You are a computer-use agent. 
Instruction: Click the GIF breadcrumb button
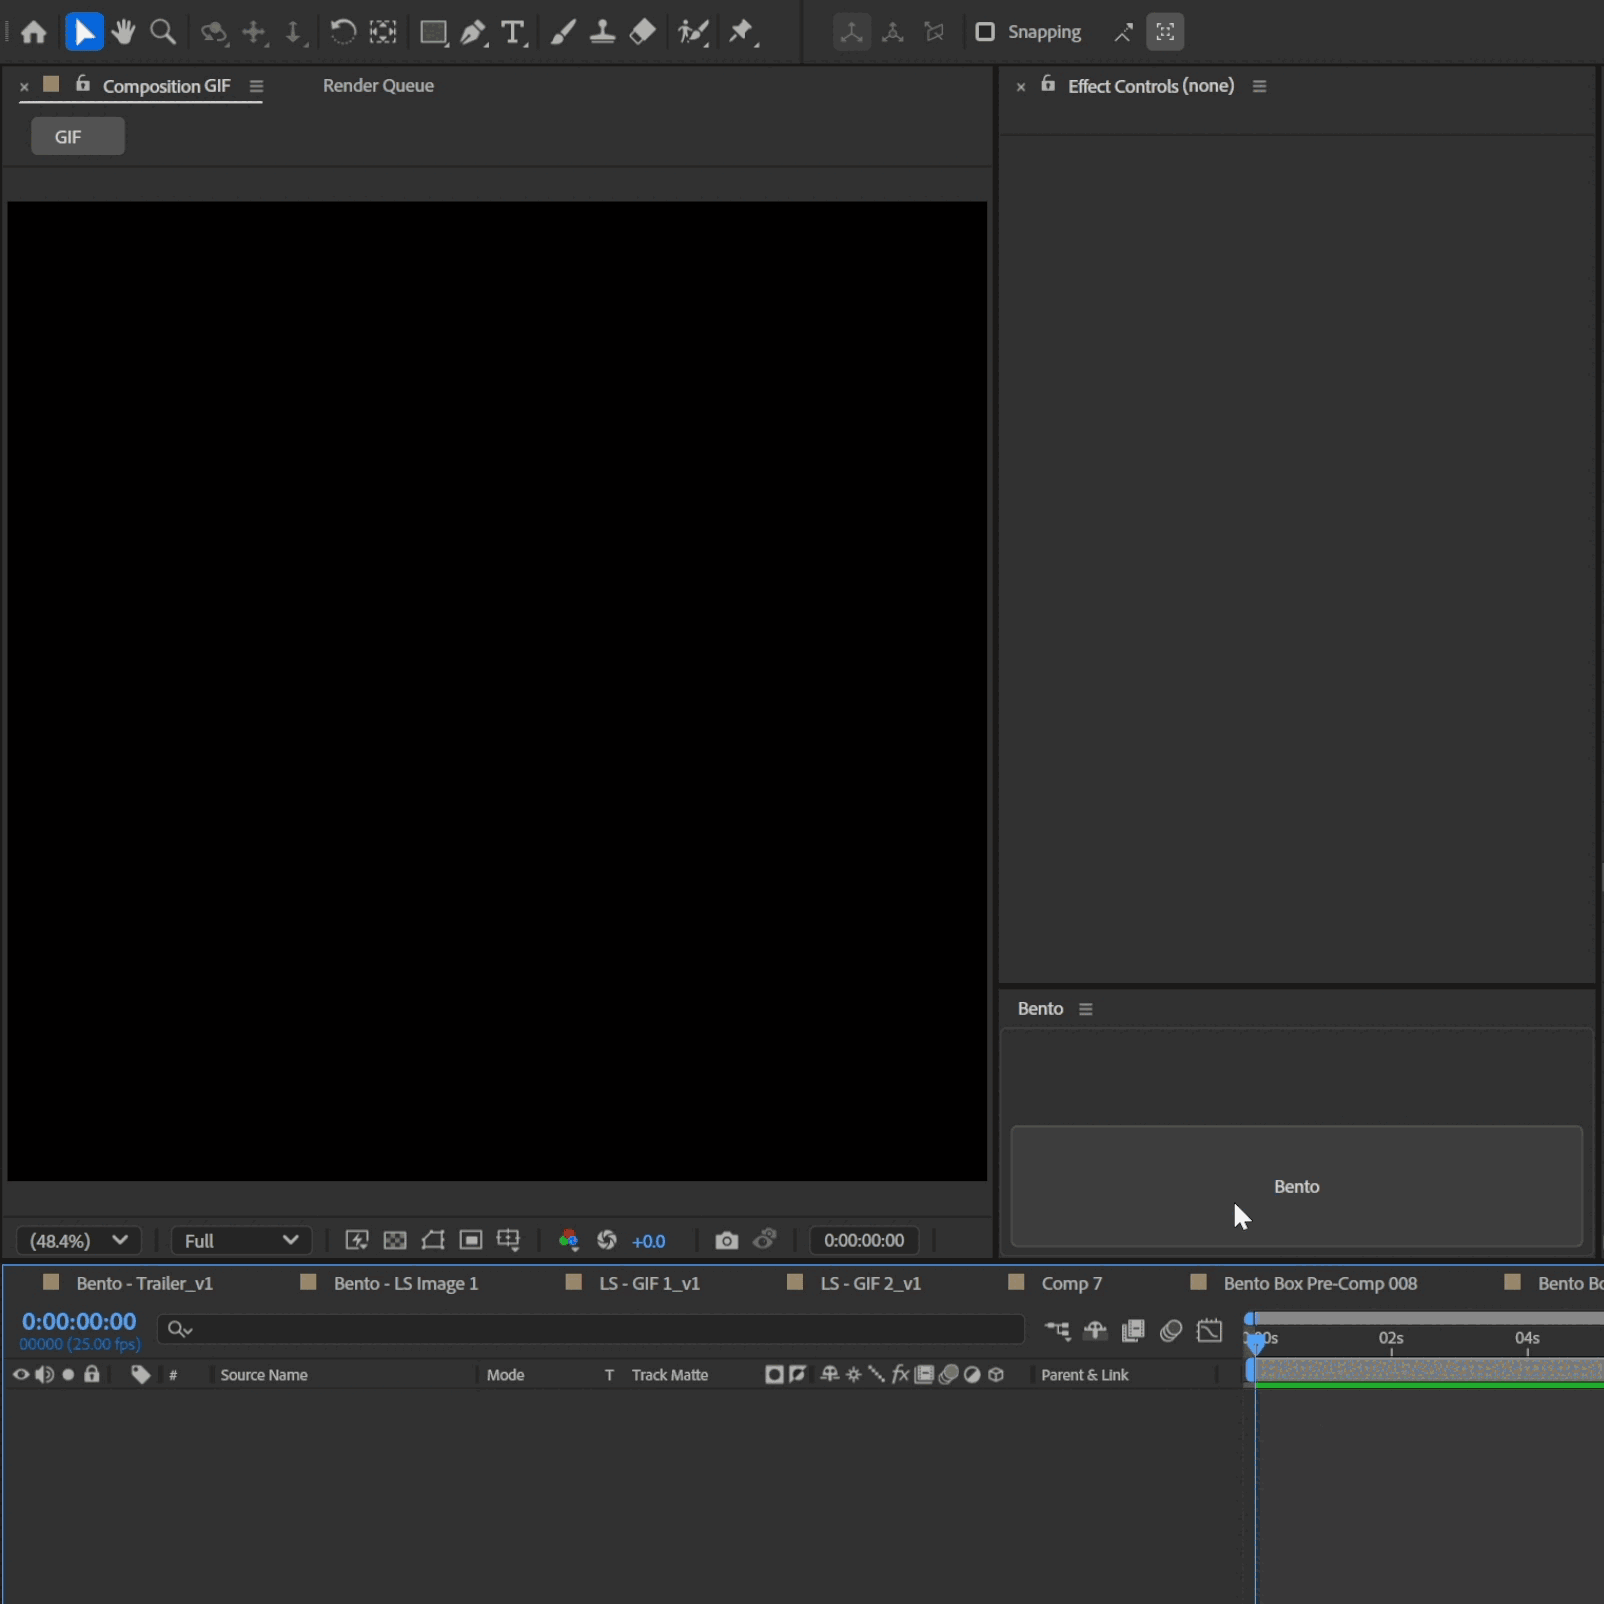[78, 136]
